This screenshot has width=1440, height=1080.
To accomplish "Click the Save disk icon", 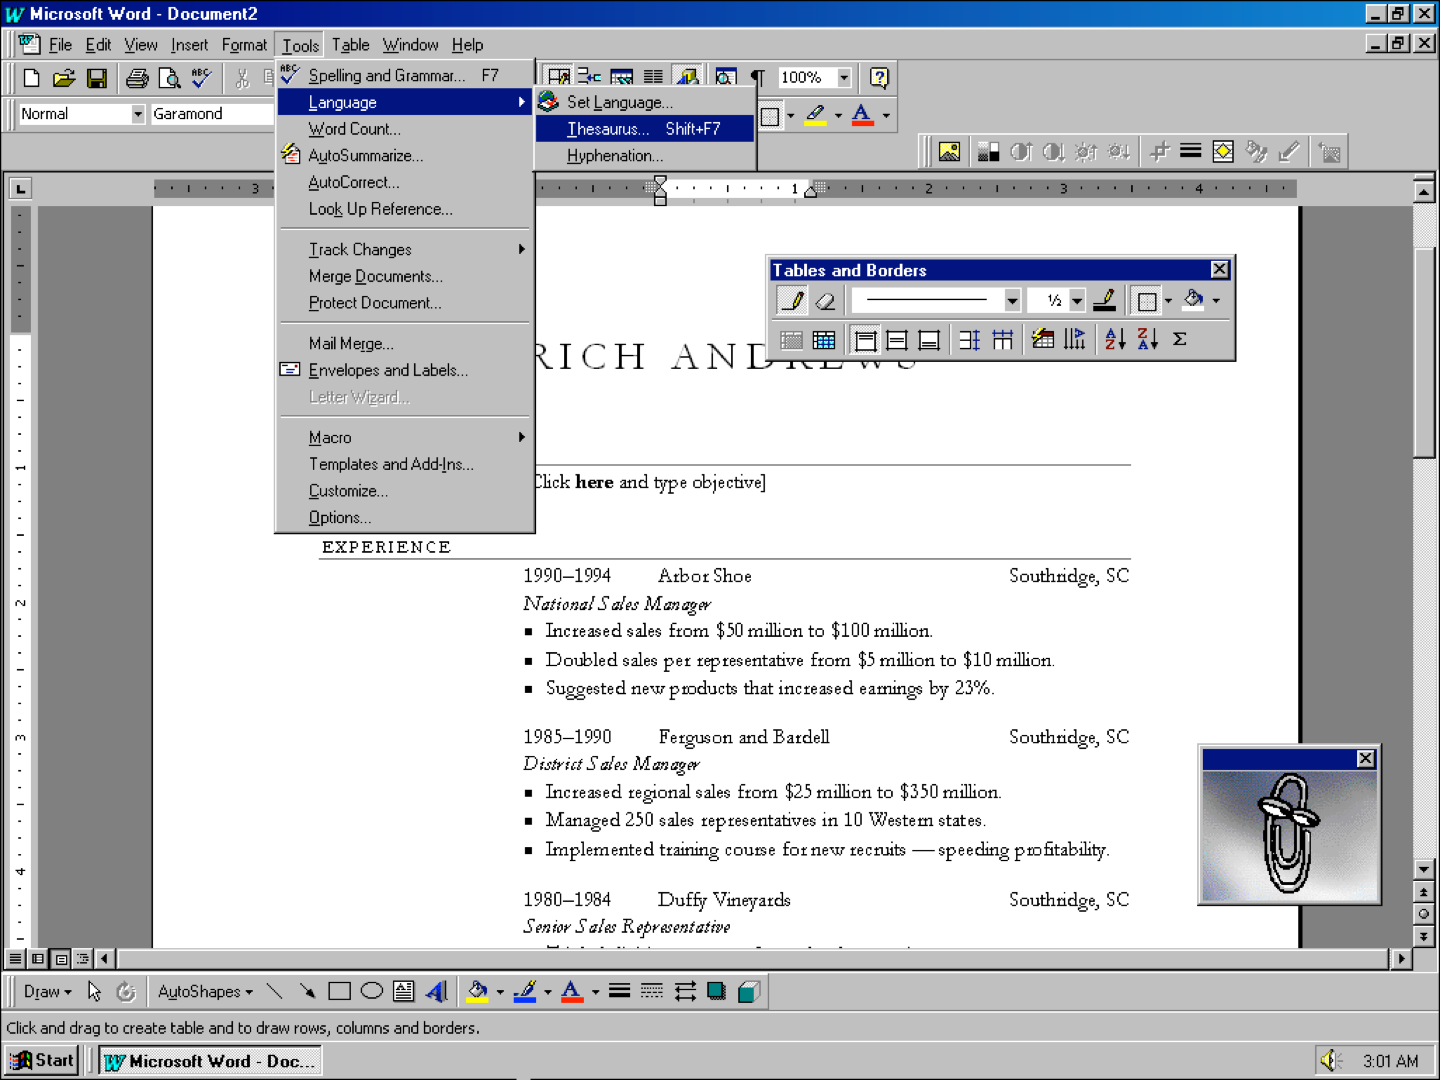I will [x=97, y=78].
